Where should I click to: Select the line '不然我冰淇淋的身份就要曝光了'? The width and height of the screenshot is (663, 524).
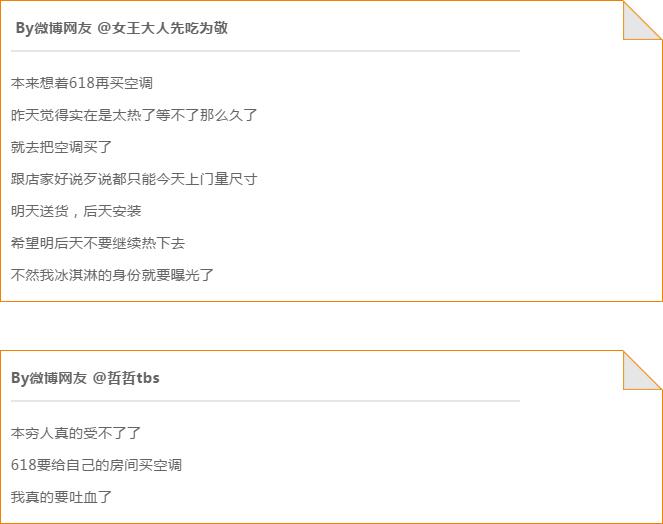tap(112, 275)
